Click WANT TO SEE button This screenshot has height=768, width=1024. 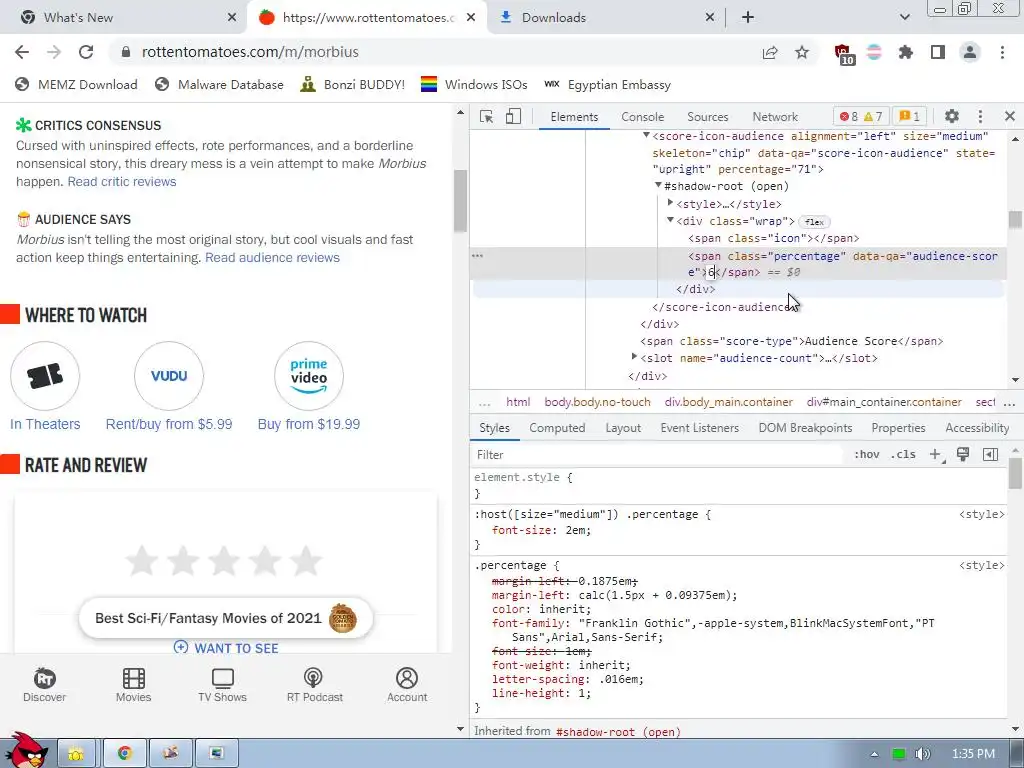(x=226, y=648)
